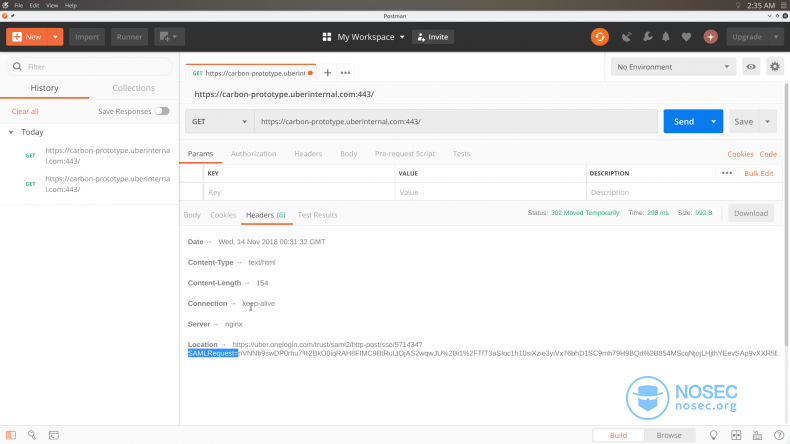The image size is (790, 444).
Task: Open the request Headers tab
Action: point(308,154)
